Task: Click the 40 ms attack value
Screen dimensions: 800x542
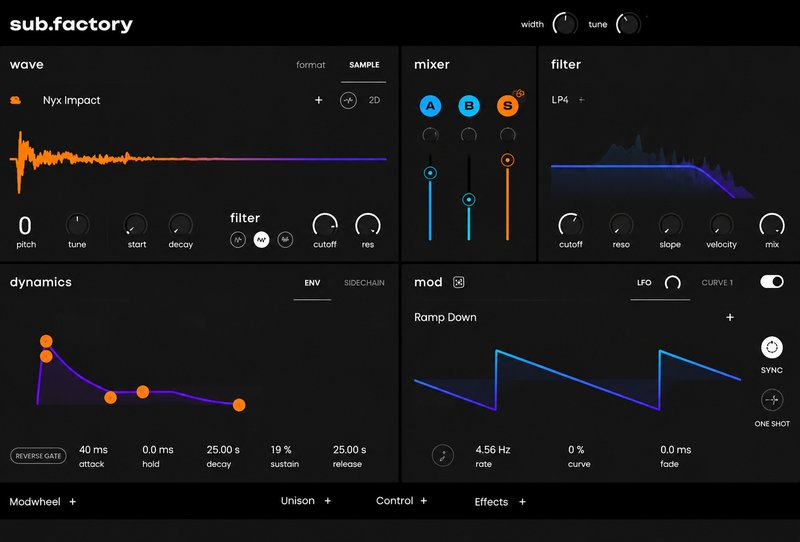Action: pos(93,450)
